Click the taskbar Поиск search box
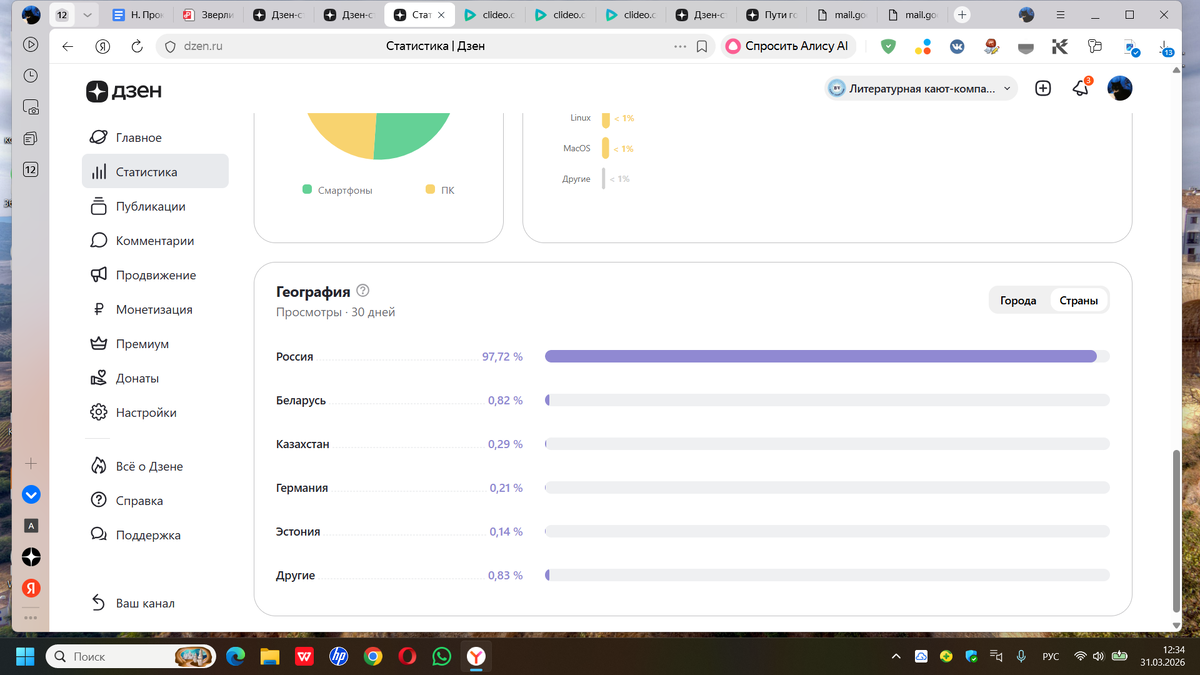This screenshot has height=675, width=1200. [x=130, y=656]
